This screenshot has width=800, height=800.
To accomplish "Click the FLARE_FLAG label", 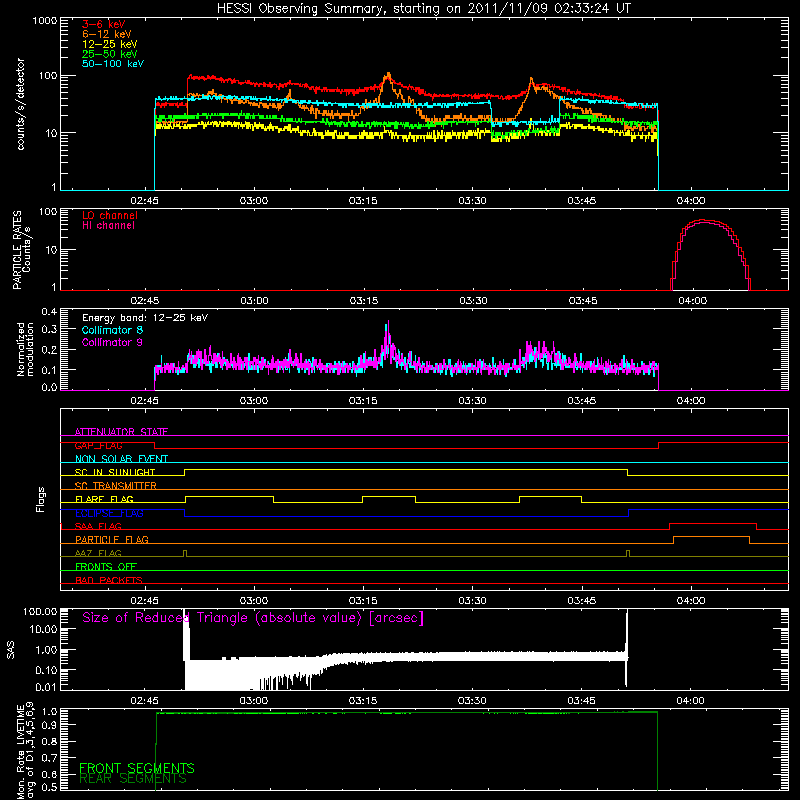I will point(104,499).
